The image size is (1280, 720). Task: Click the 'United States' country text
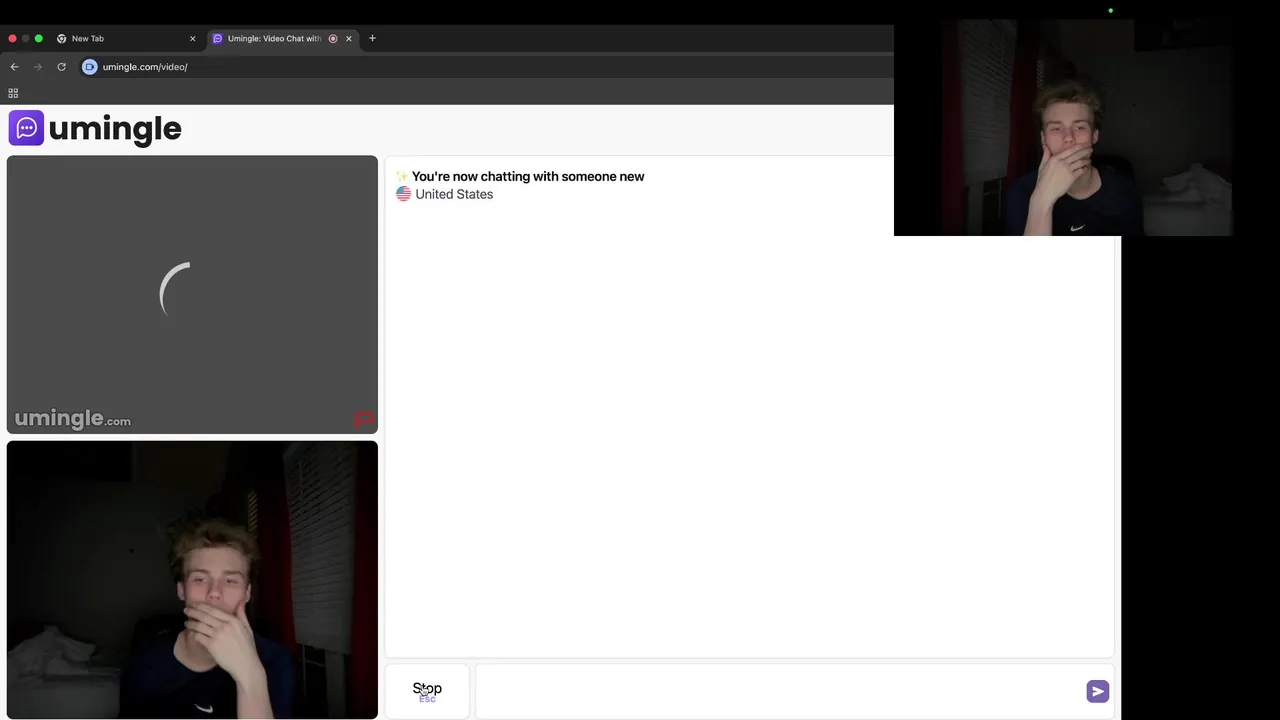pos(454,194)
